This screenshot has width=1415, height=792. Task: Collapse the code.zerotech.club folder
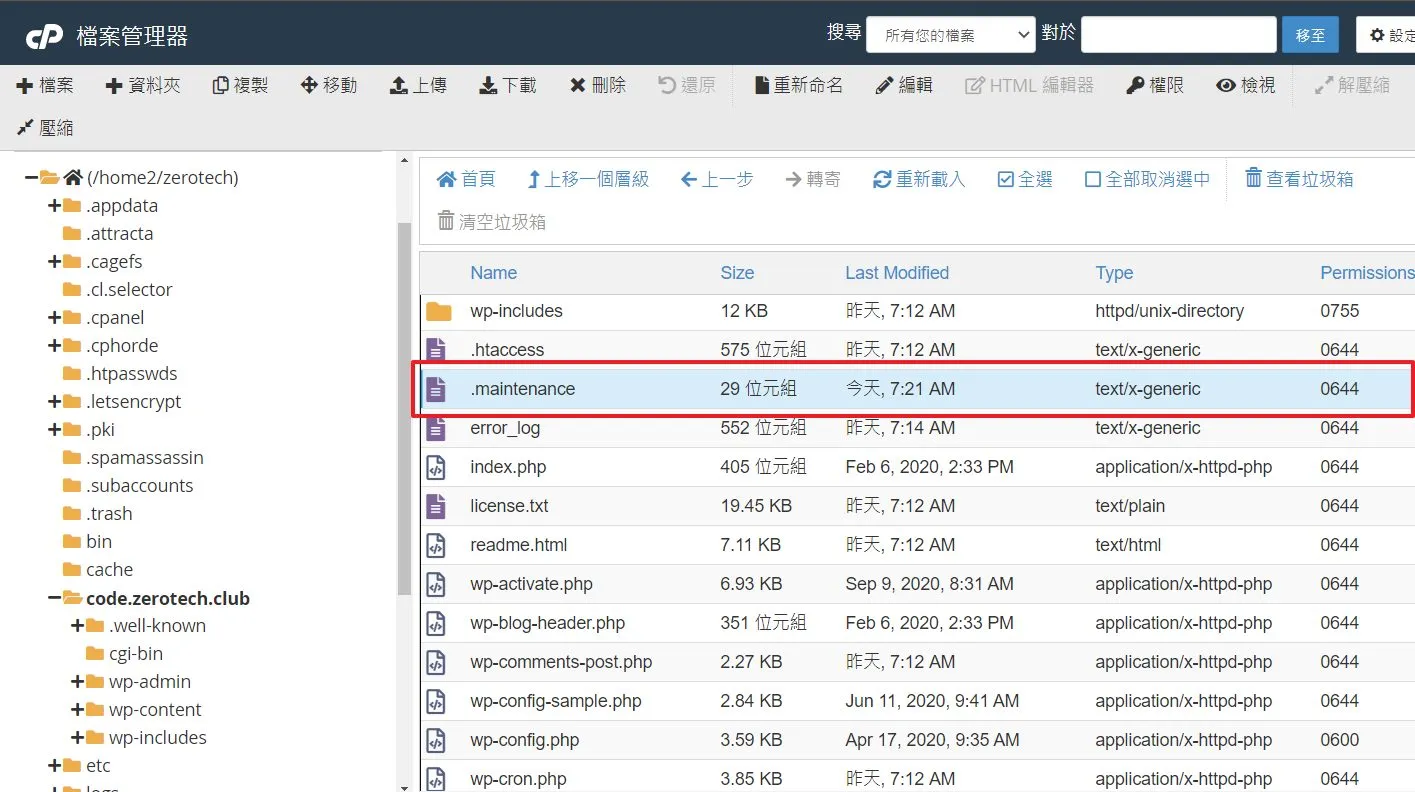pyautogui.click(x=54, y=598)
